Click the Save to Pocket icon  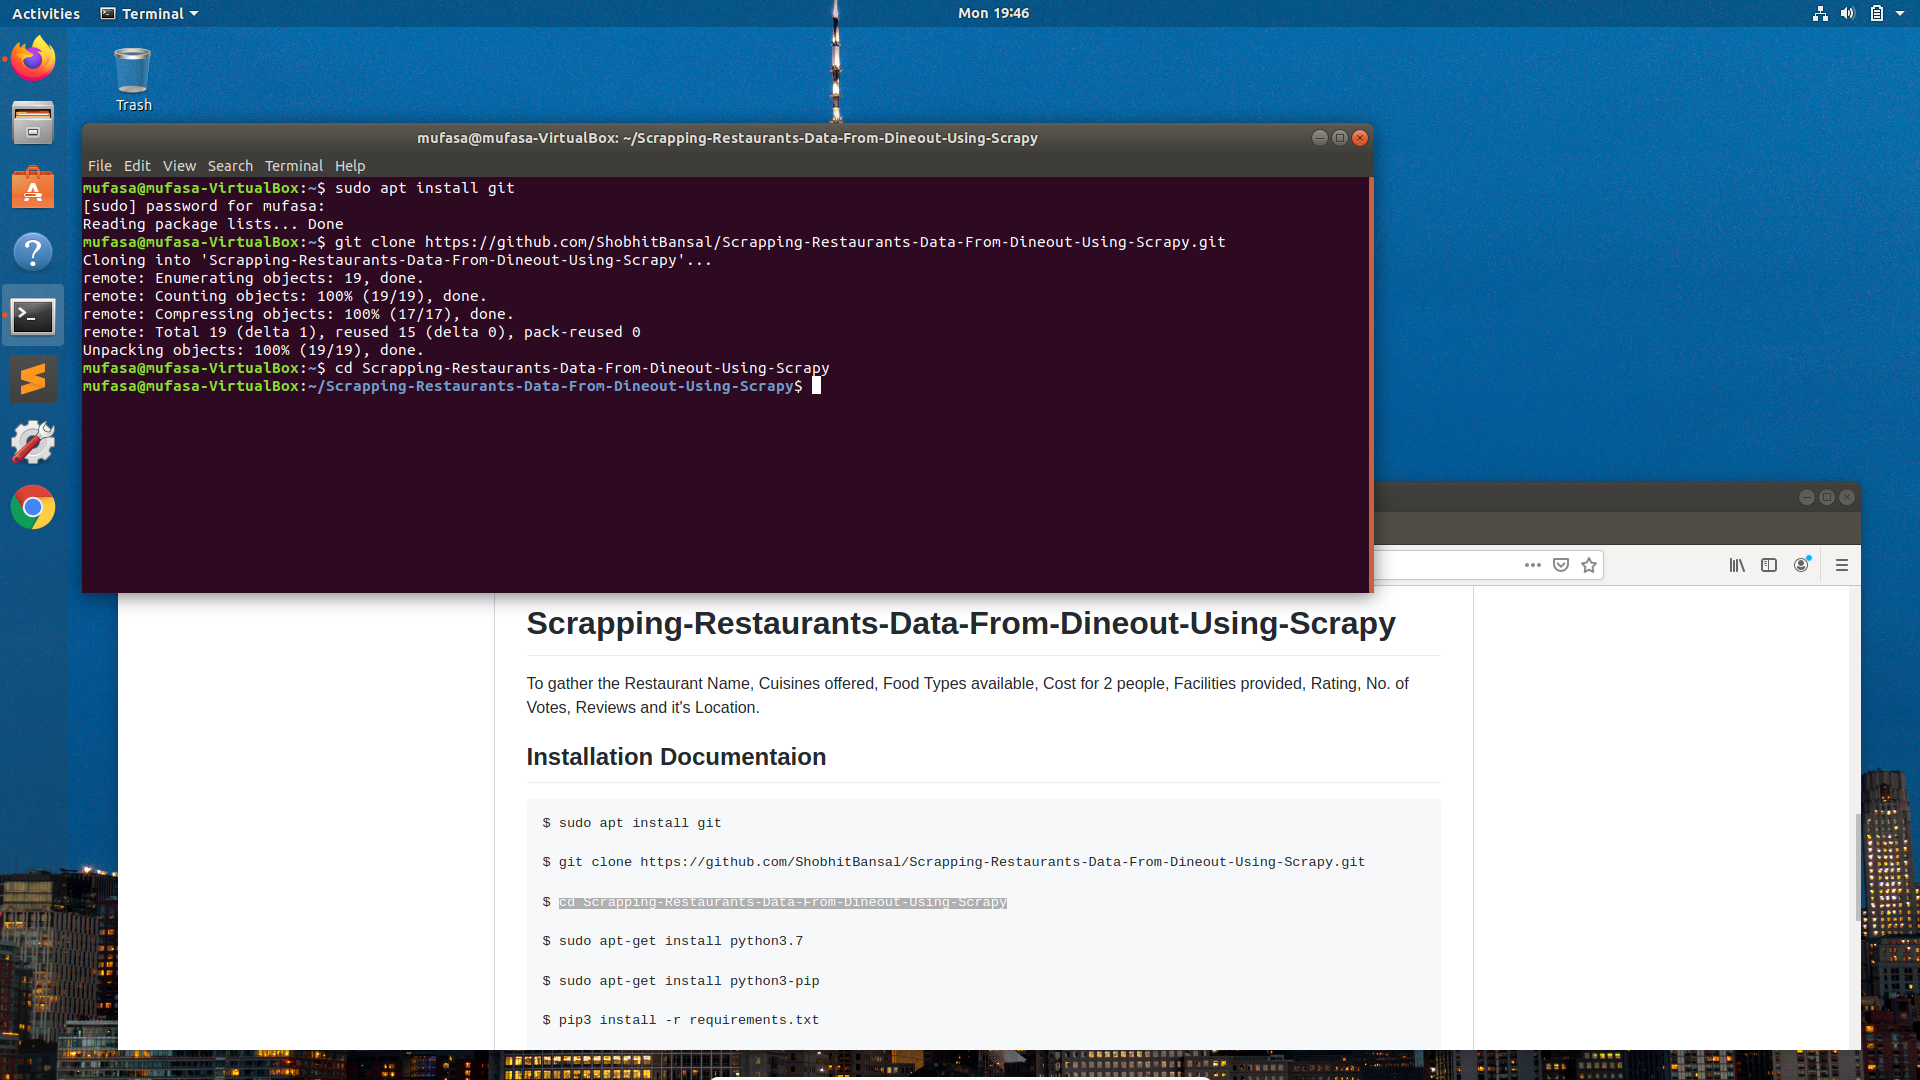1561,565
